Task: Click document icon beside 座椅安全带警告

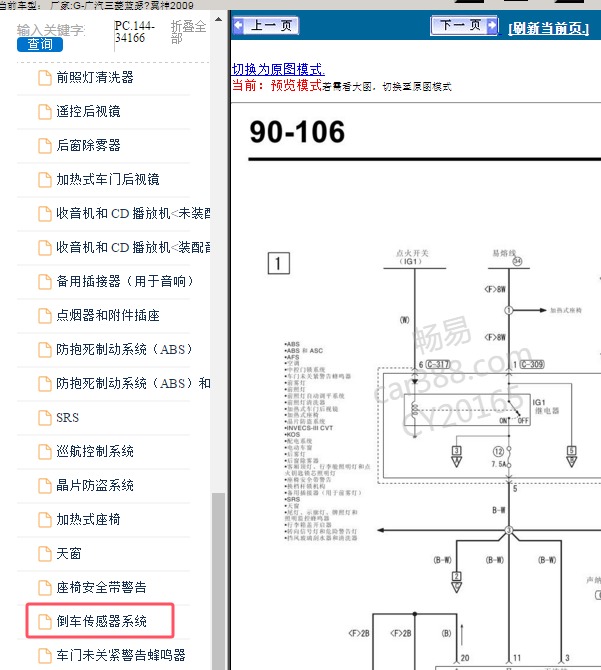Action: 45,588
